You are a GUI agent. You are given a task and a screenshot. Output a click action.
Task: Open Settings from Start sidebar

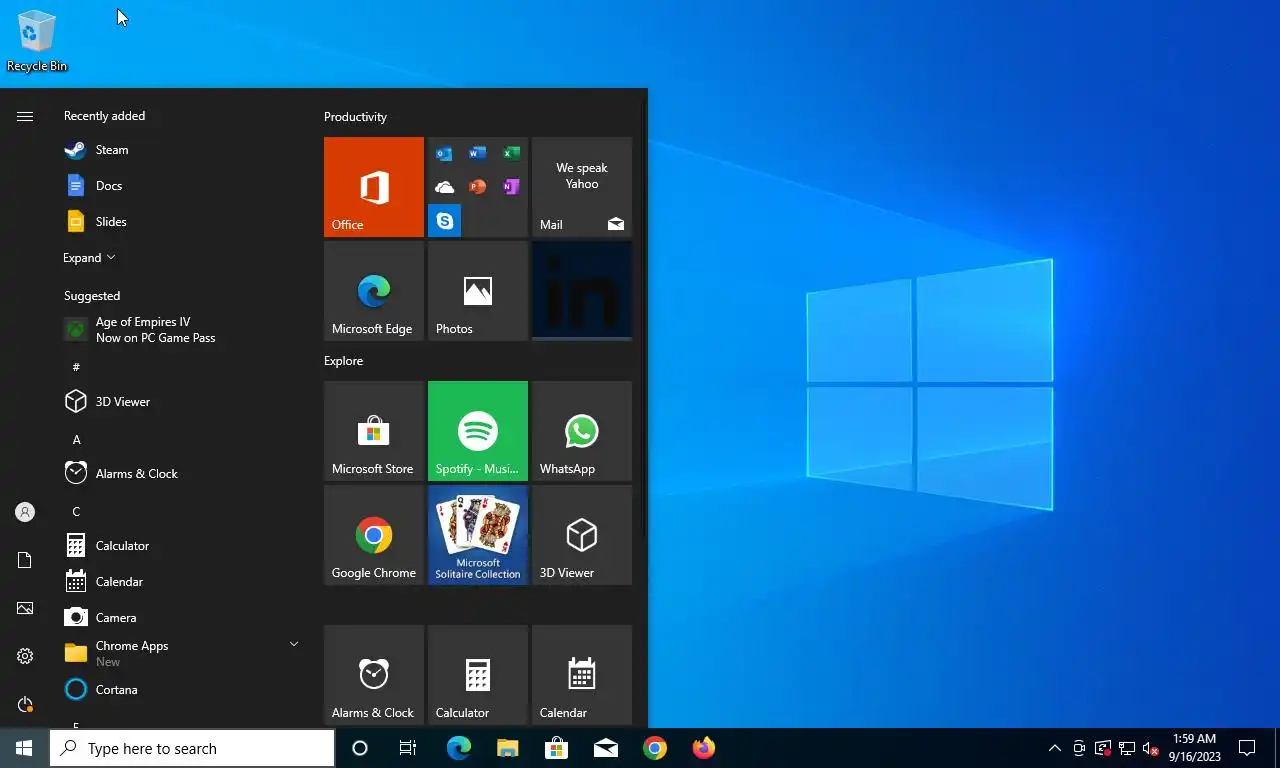[25, 656]
